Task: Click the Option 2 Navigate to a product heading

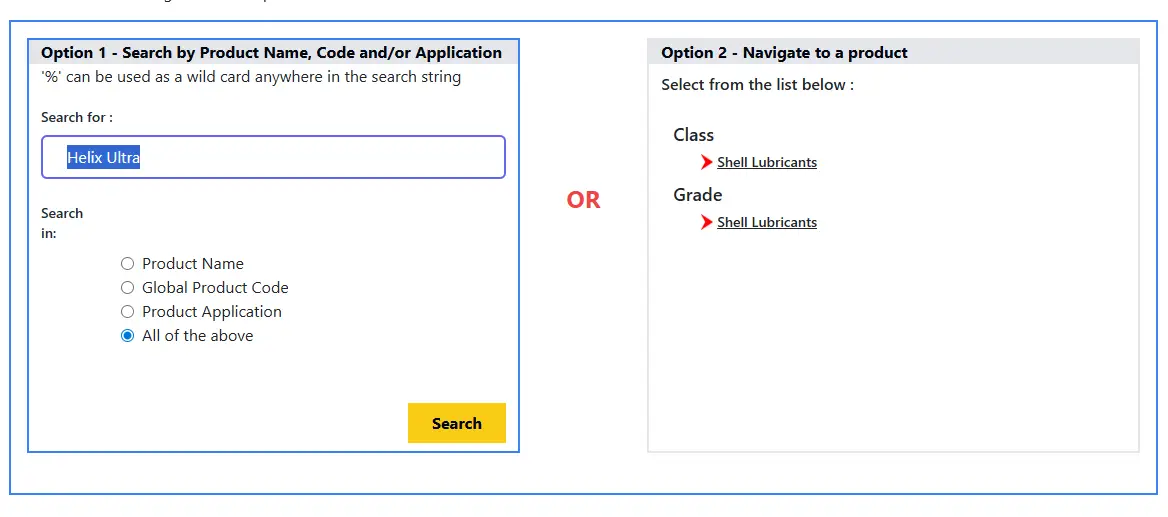Action: point(784,53)
